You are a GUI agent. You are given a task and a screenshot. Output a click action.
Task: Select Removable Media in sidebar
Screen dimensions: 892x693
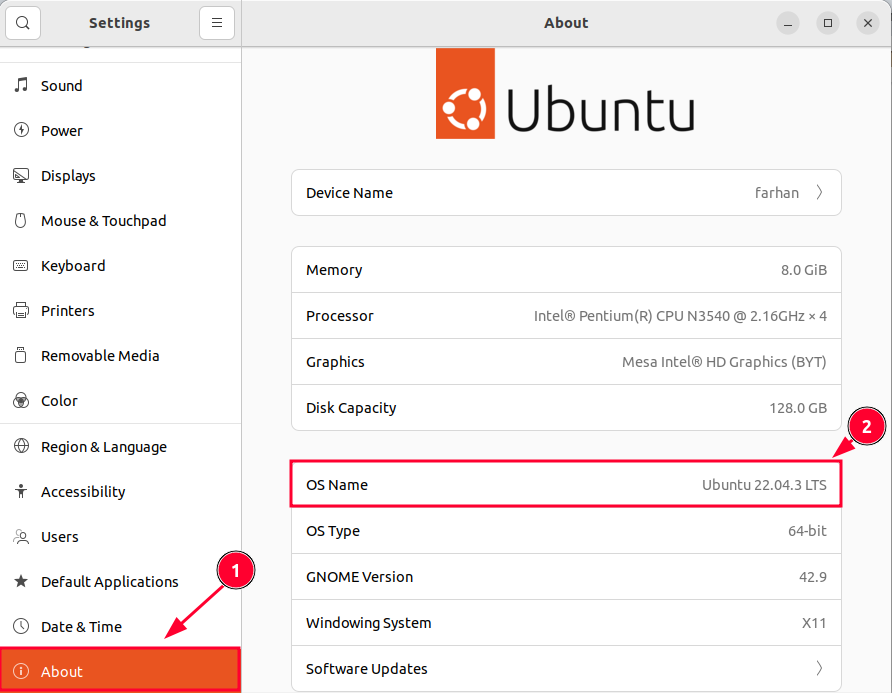(x=121, y=356)
